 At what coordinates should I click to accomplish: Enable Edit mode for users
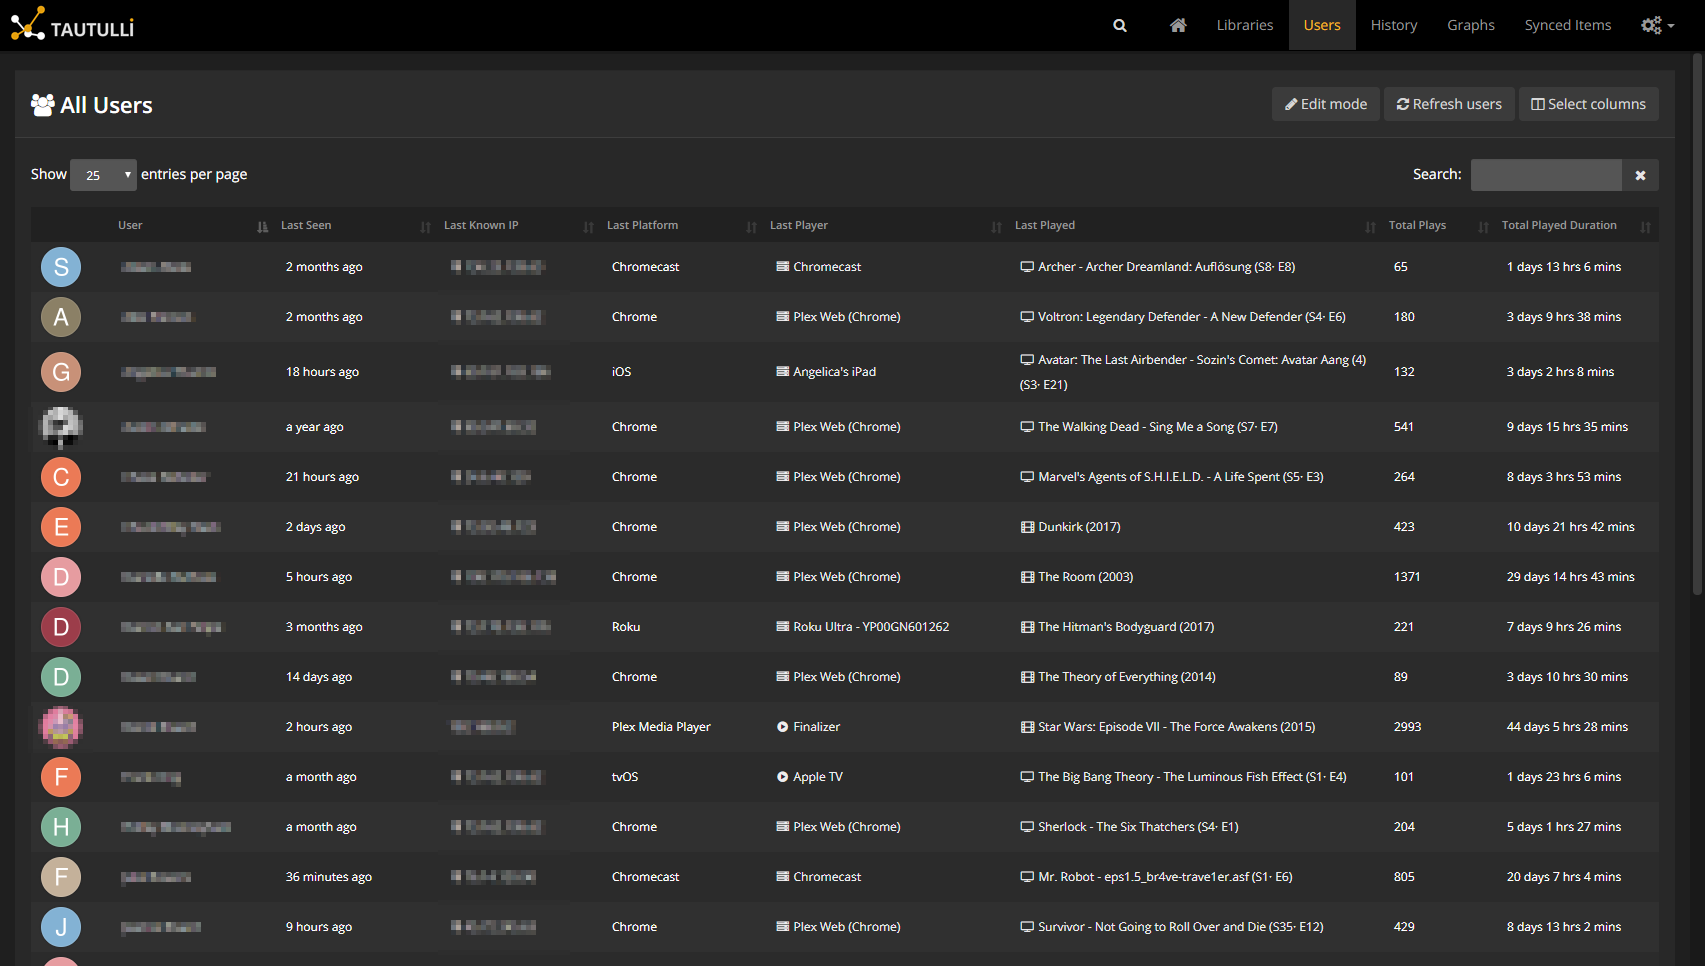pyautogui.click(x=1325, y=104)
